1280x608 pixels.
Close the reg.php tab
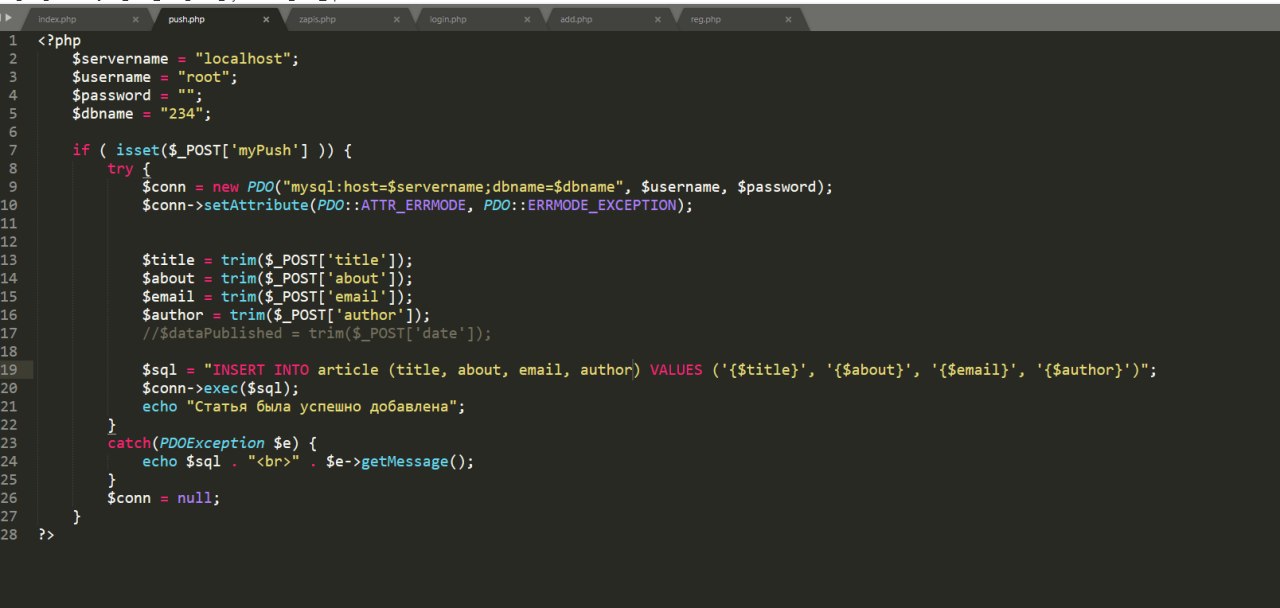click(788, 20)
